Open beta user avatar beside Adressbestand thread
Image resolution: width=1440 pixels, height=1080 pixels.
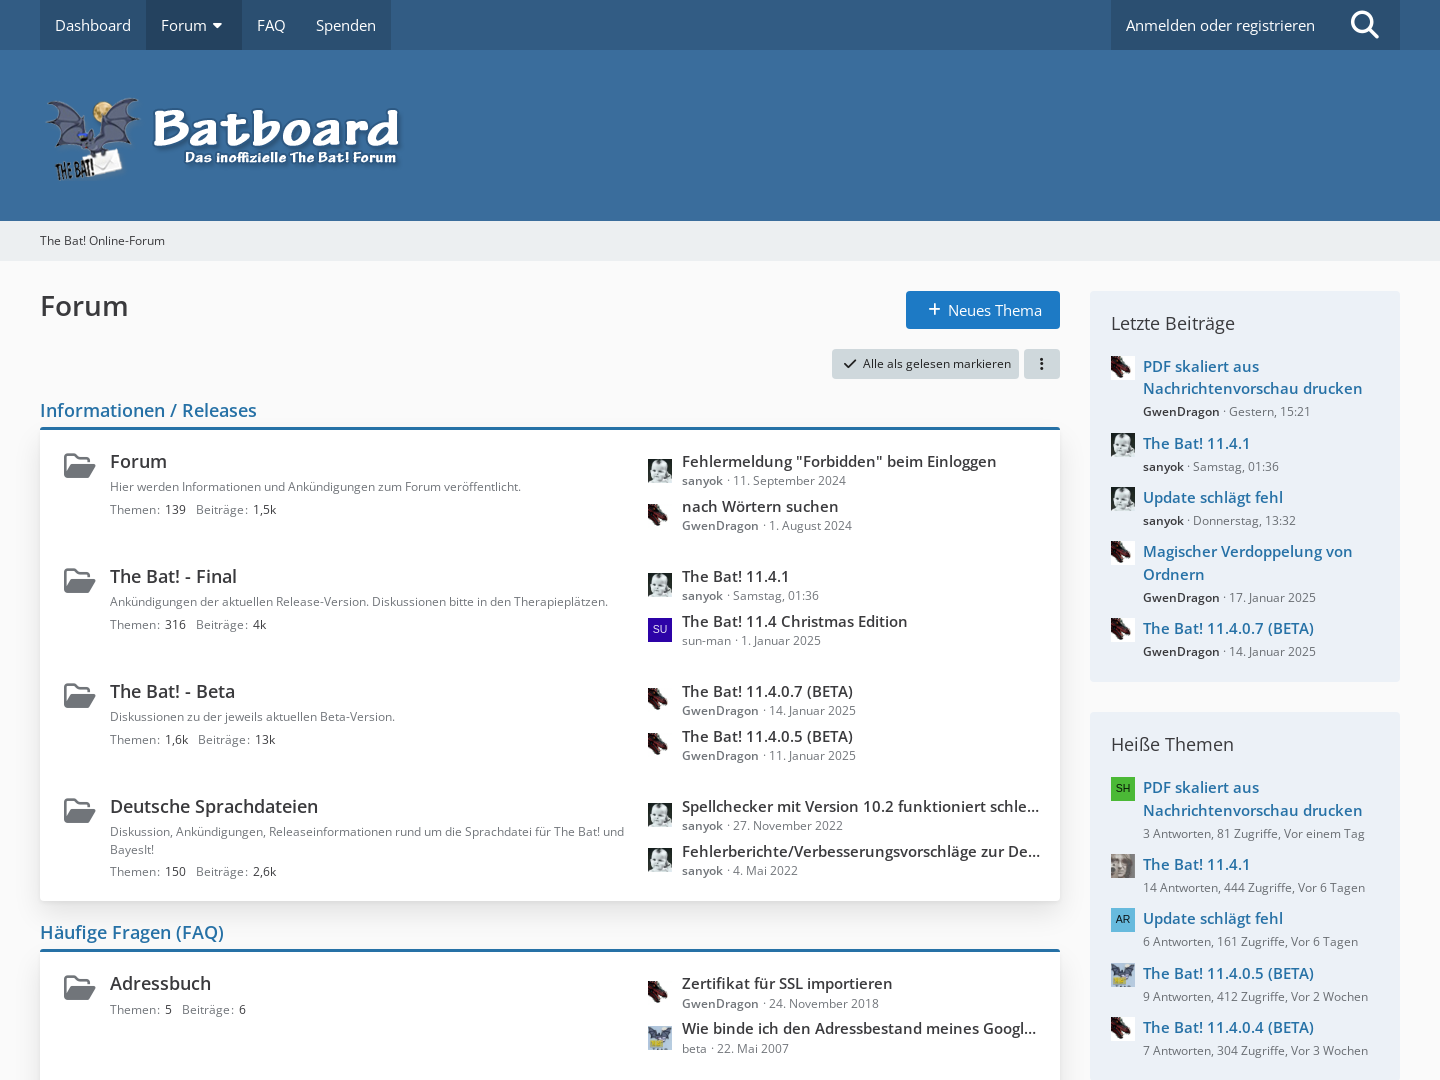(660, 1038)
